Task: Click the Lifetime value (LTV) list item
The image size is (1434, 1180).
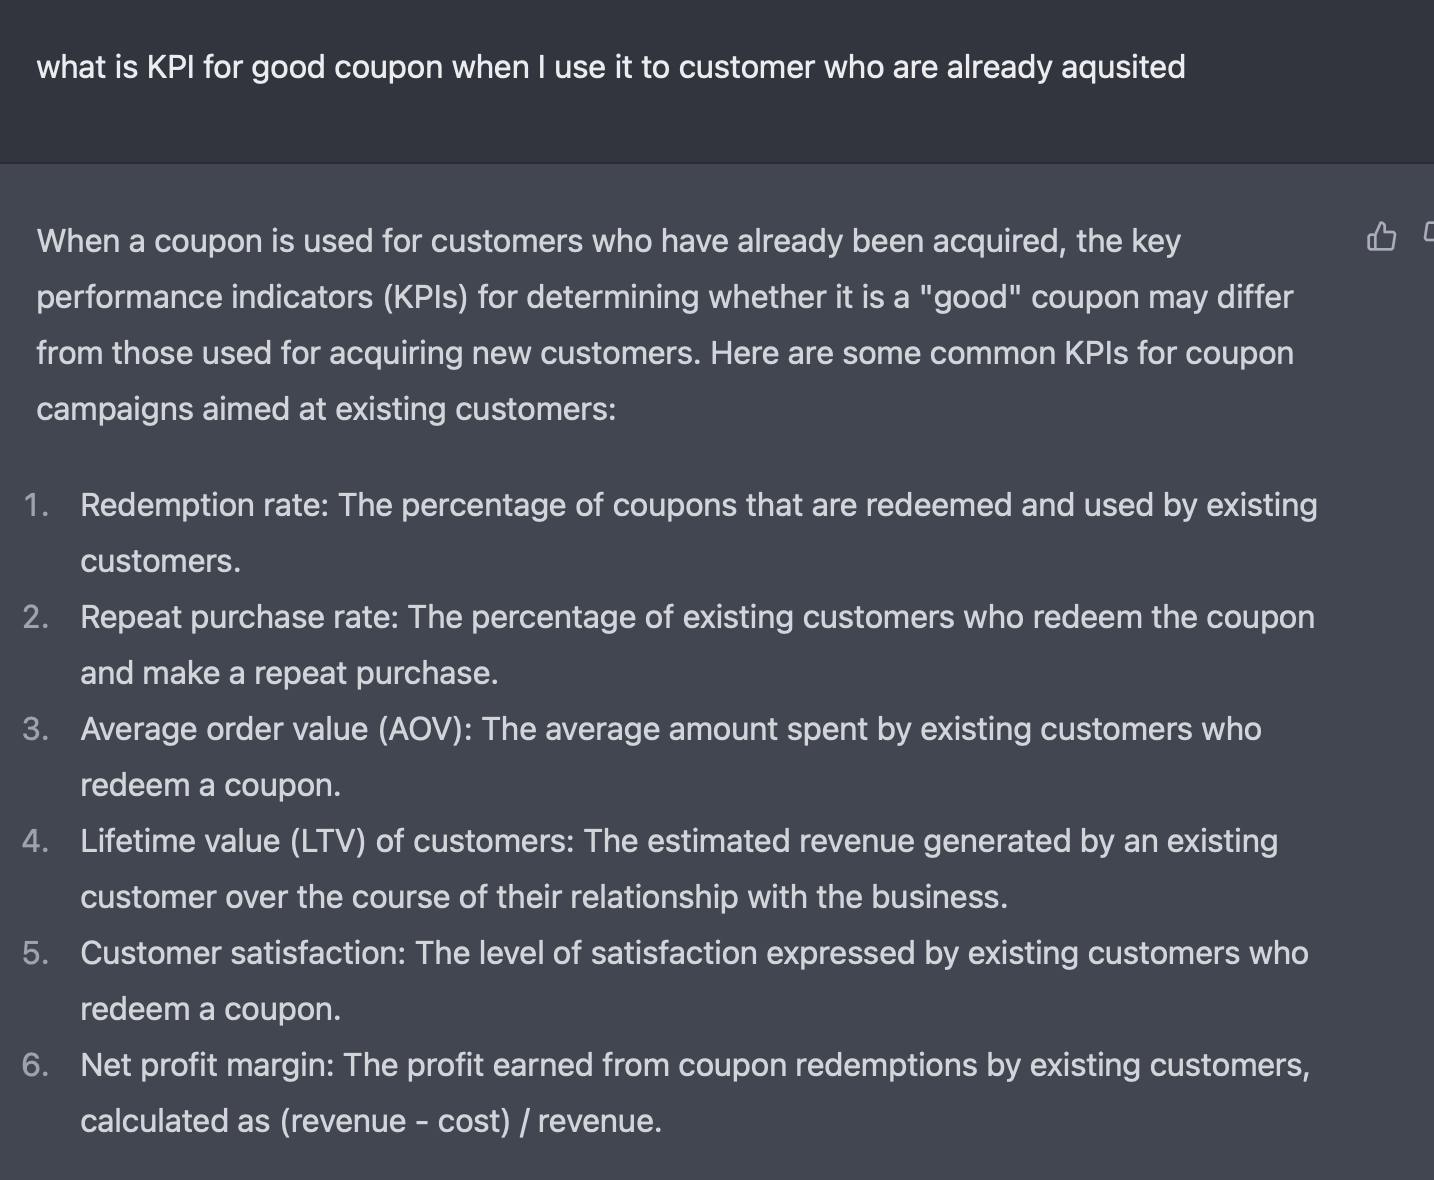Action: [x=679, y=869]
